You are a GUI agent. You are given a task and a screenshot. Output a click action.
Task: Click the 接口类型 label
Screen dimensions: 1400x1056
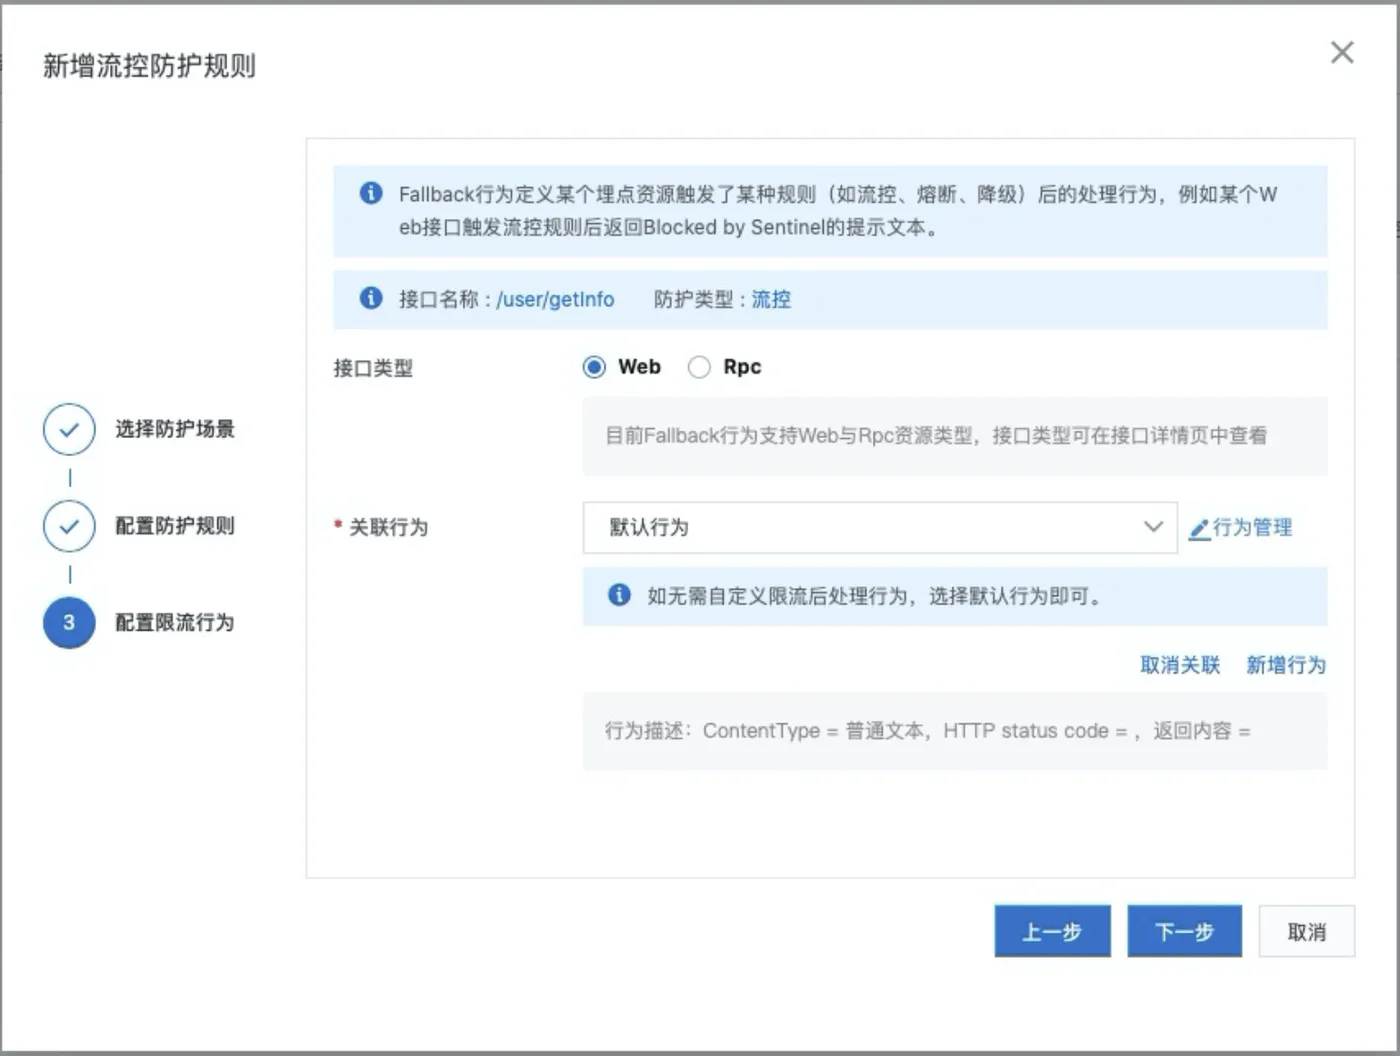(x=373, y=368)
